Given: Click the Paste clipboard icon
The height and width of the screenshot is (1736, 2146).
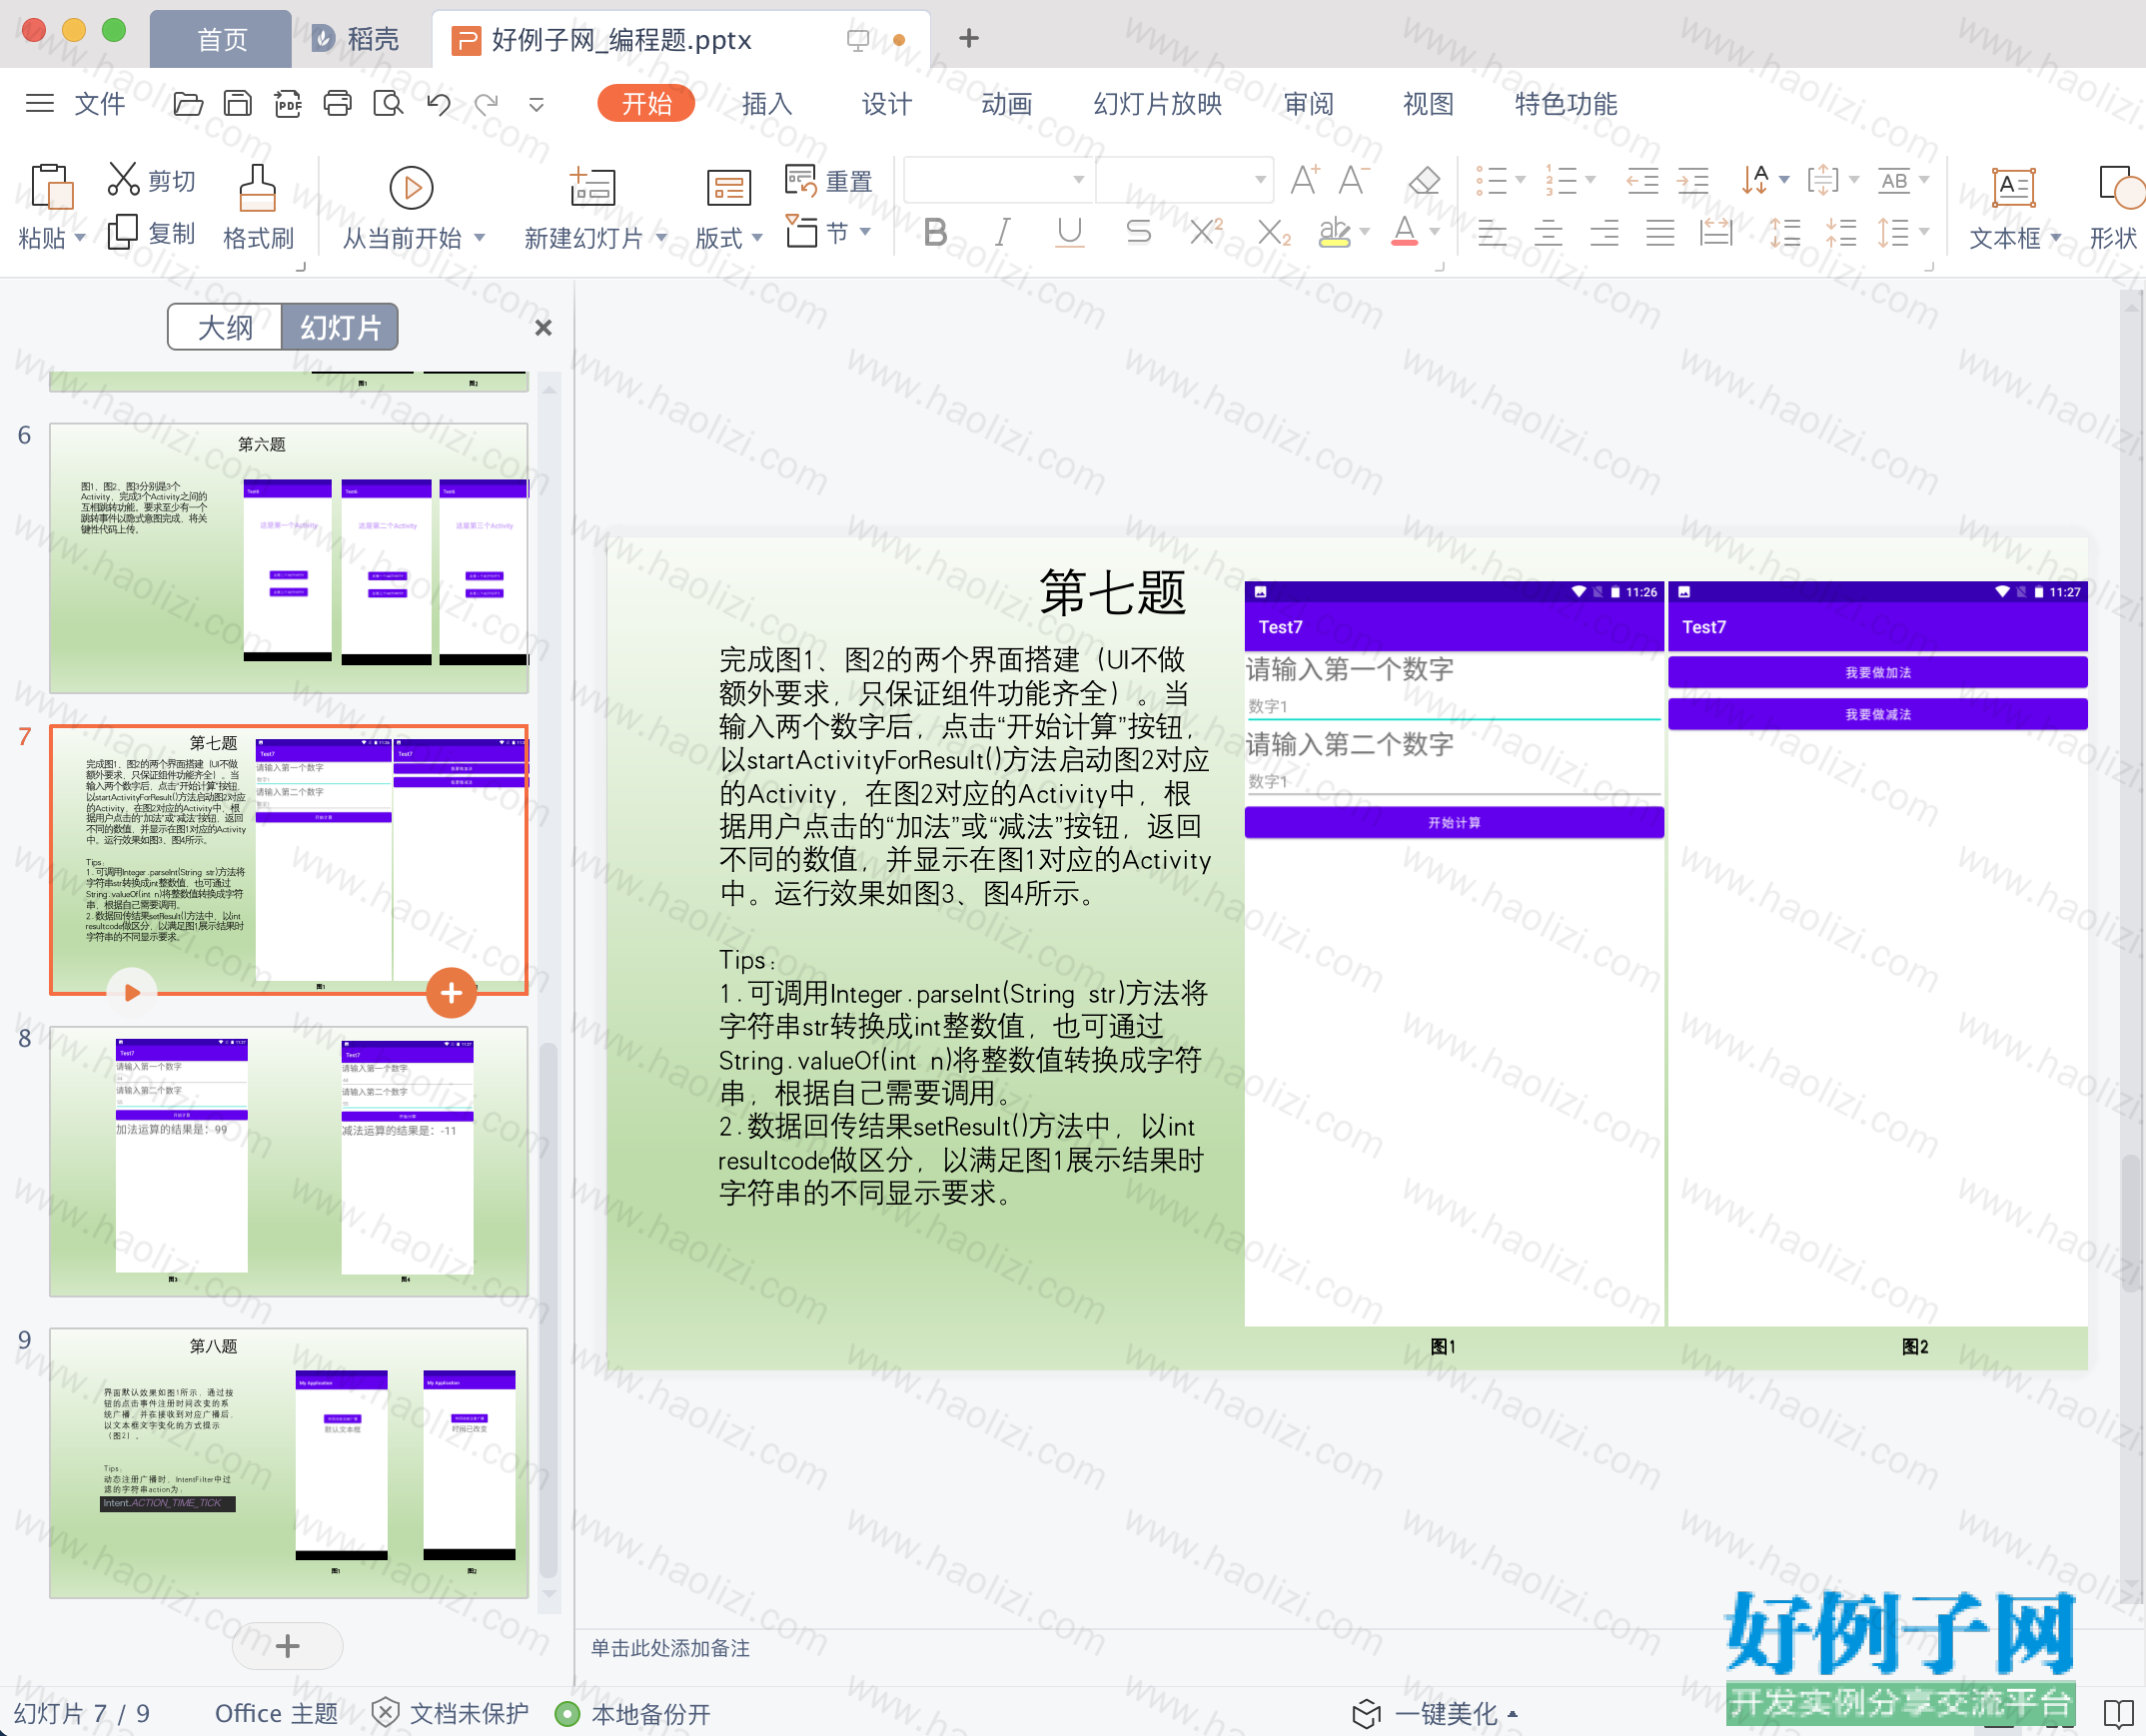Looking at the screenshot, I should 51,186.
